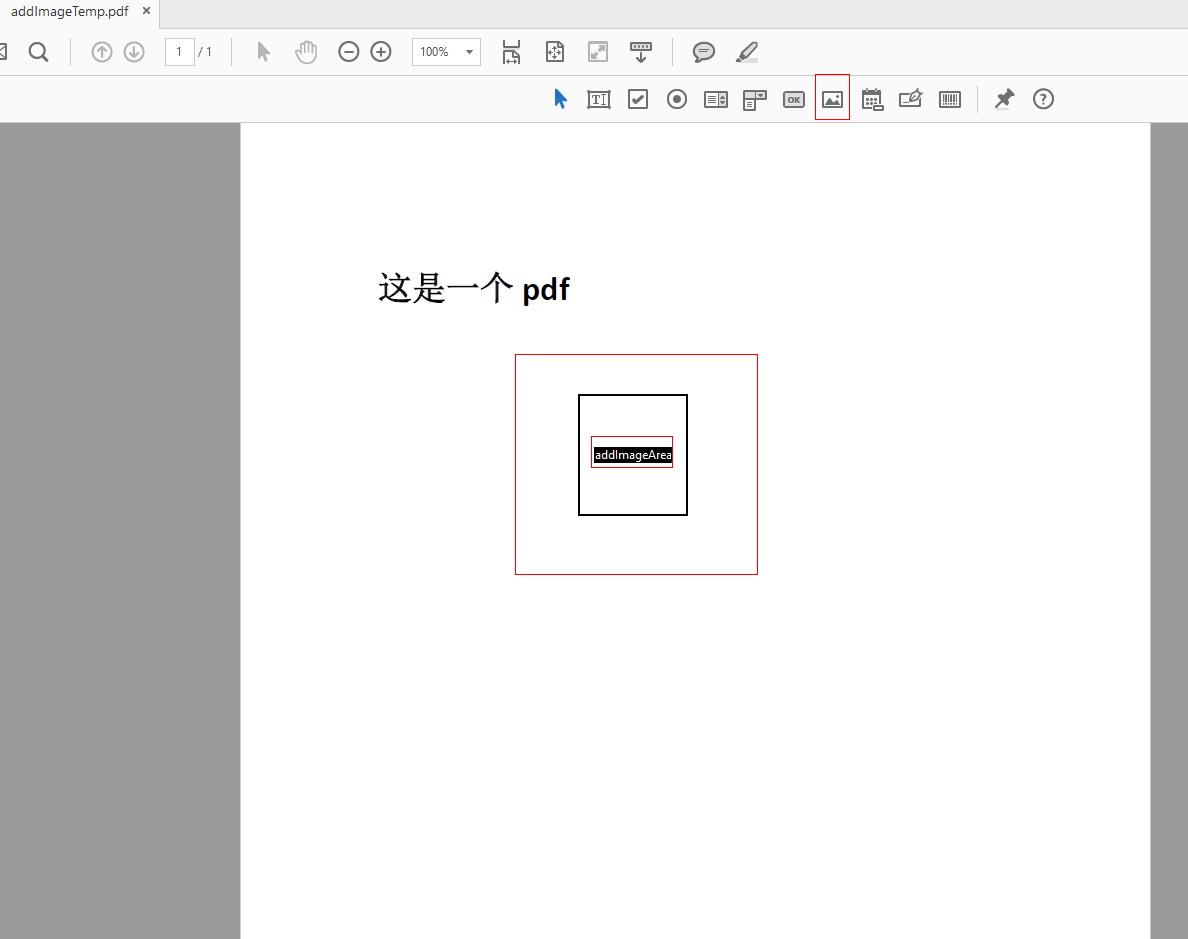The height and width of the screenshot is (939, 1188).
Task: Add a dropdown list field tool
Action: tap(755, 99)
